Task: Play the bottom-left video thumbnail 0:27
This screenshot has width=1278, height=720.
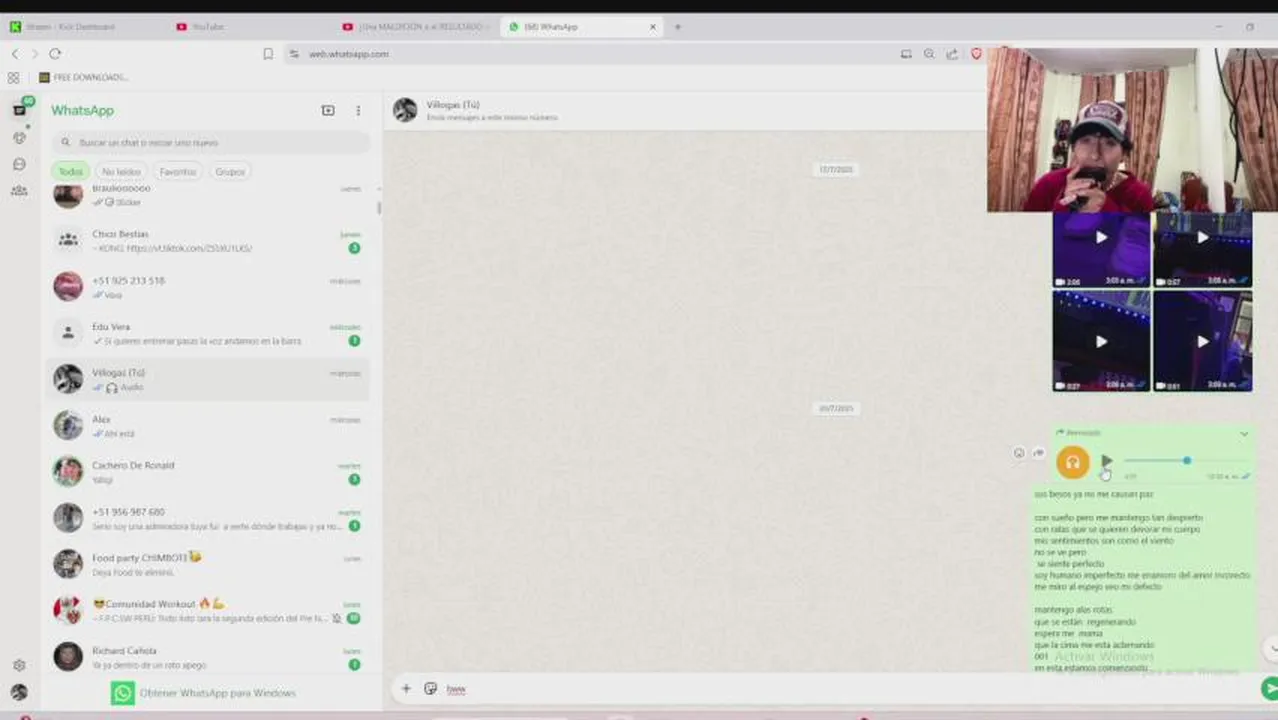Action: click(1101, 341)
